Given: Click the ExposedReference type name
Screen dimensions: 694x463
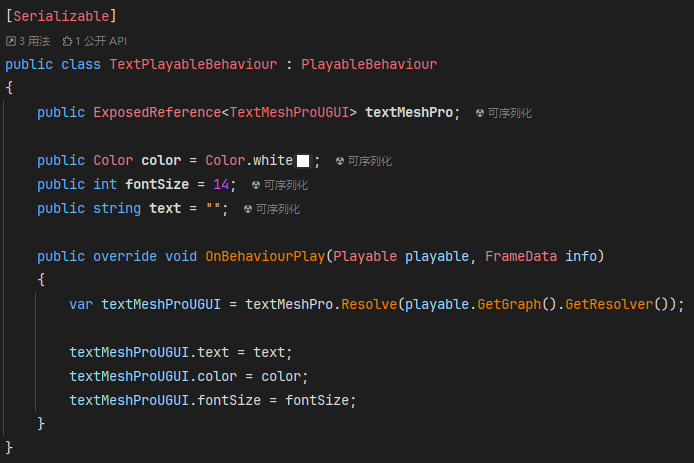Looking at the screenshot, I should coord(157,112).
